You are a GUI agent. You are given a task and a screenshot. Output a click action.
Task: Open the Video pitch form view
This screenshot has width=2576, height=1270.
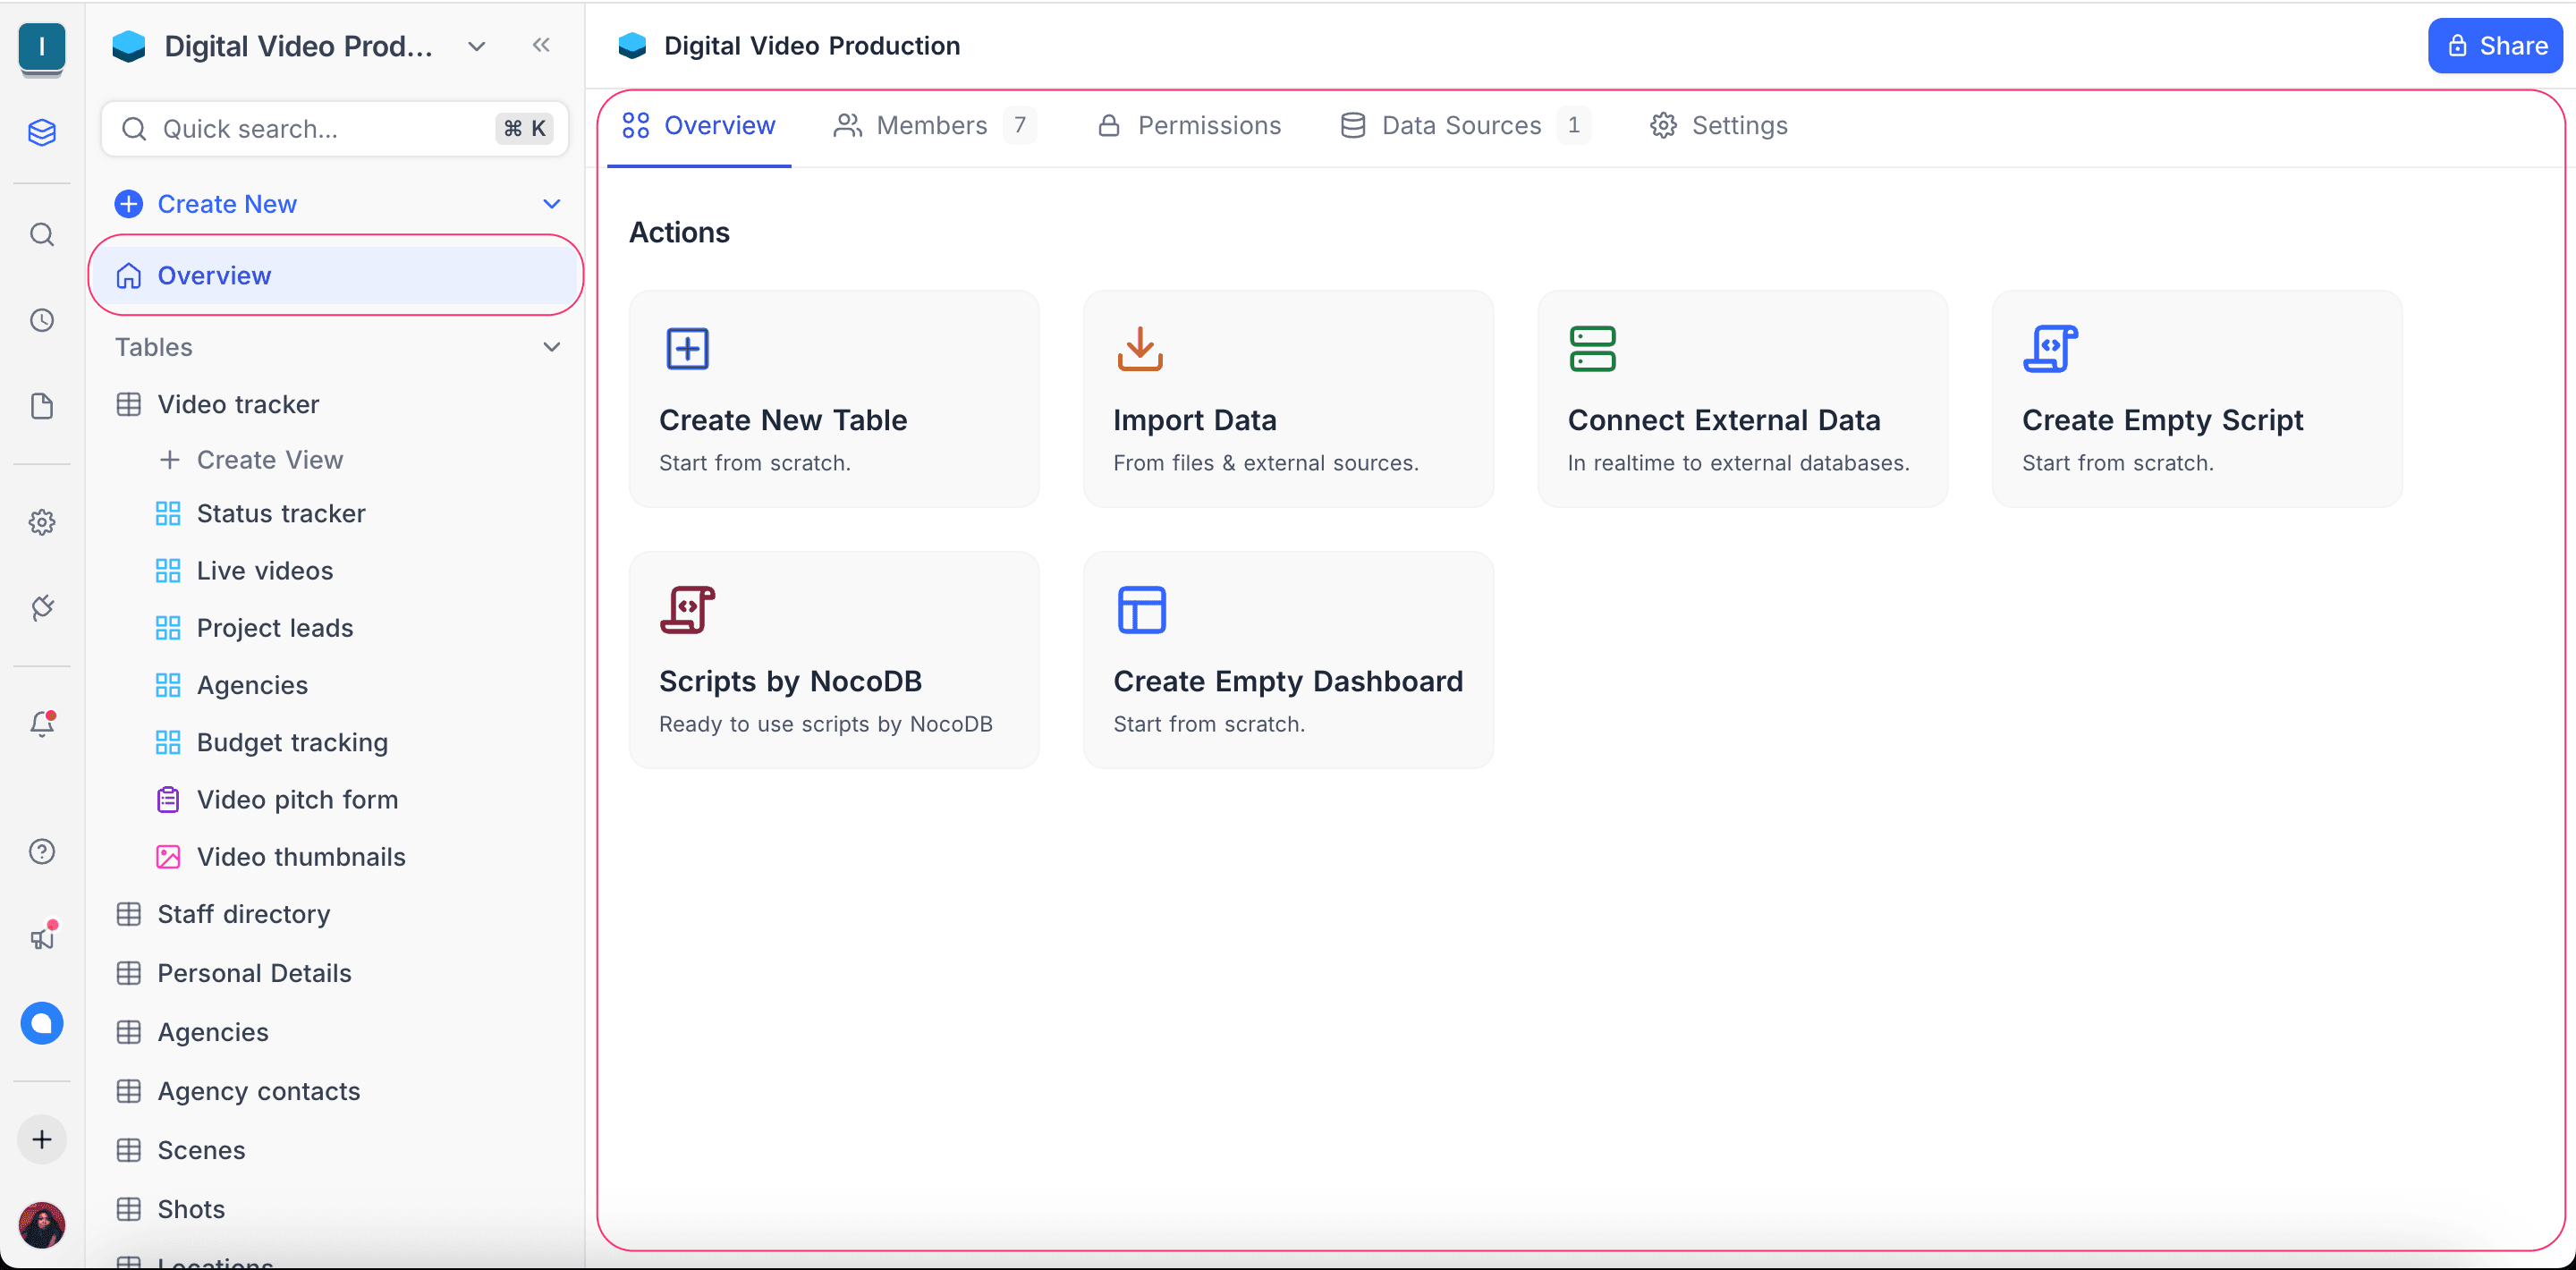[297, 799]
